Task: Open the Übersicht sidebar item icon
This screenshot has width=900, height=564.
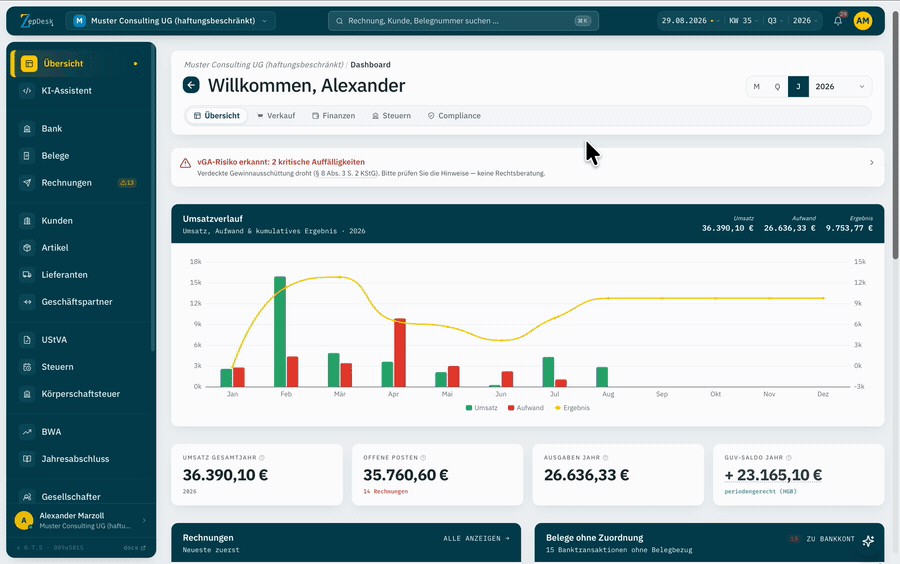Action: 29,64
